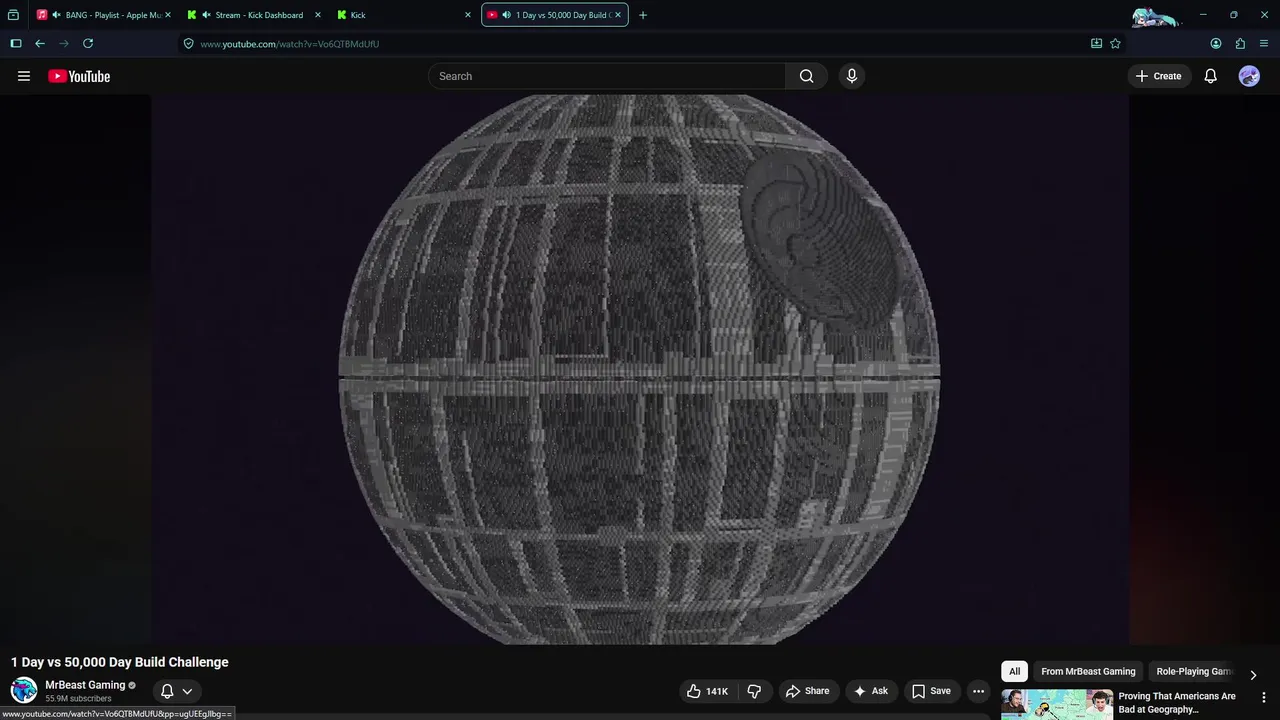Open Proving That Americans Are Bad thumbnail
1280x720 pixels.
pyautogui.click(x=1057, y=704)
